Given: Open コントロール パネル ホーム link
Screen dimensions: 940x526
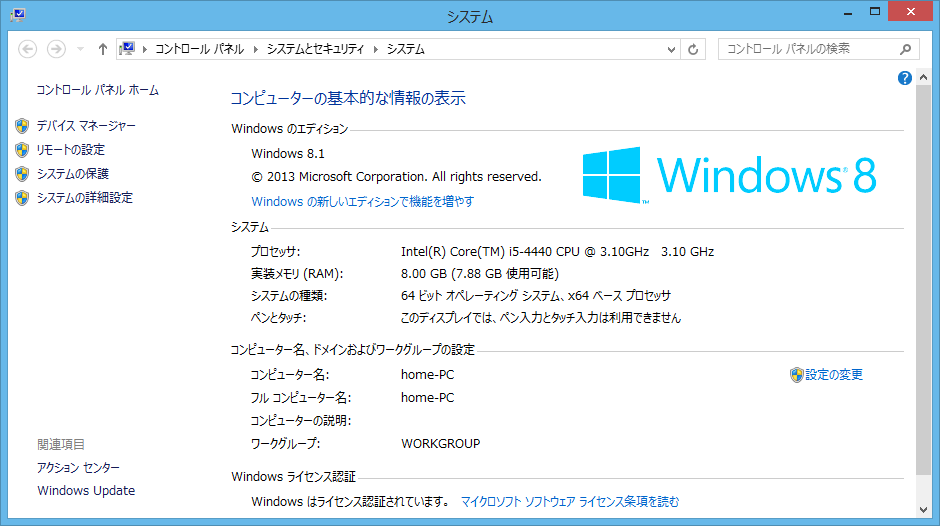Looking at the screenshot, I should click(98, 90).
